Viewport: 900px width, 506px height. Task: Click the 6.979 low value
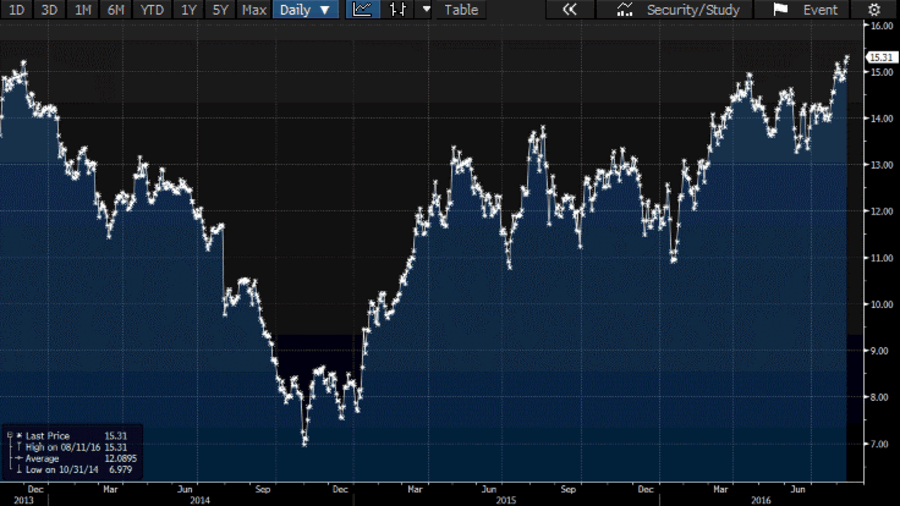121,469
